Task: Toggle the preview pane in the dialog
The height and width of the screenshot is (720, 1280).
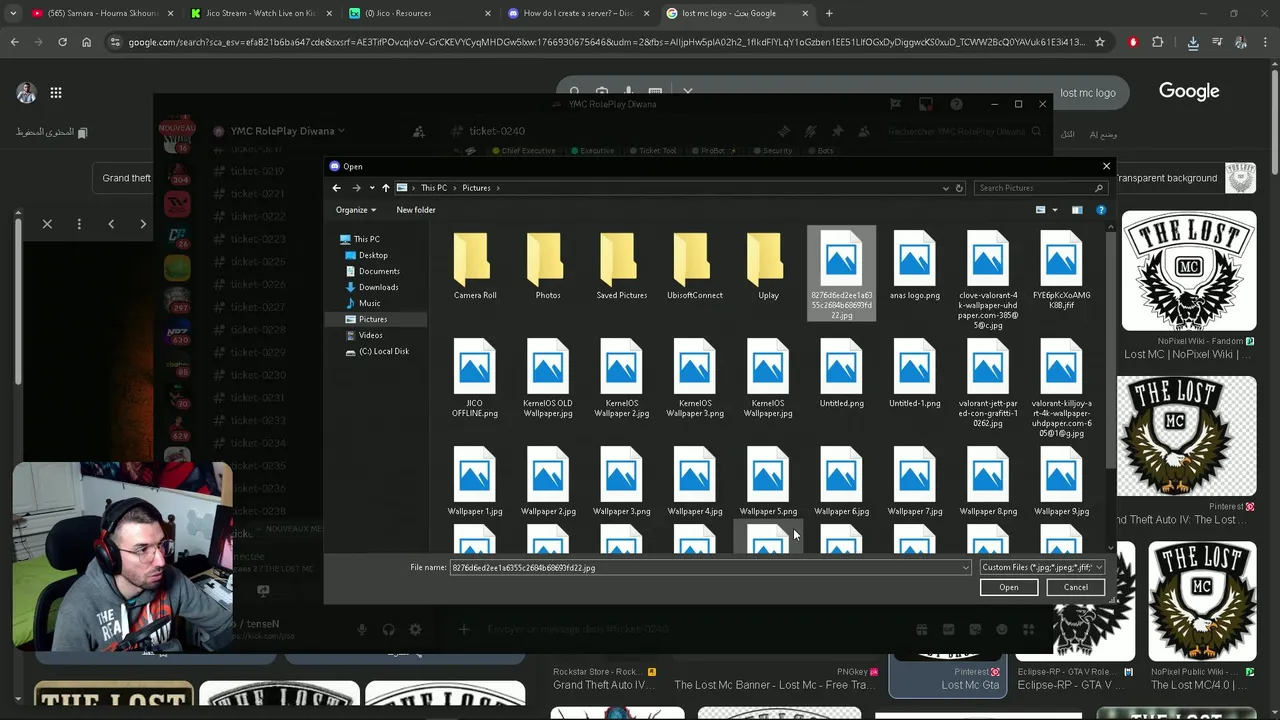Action: tap(1077, 210)
